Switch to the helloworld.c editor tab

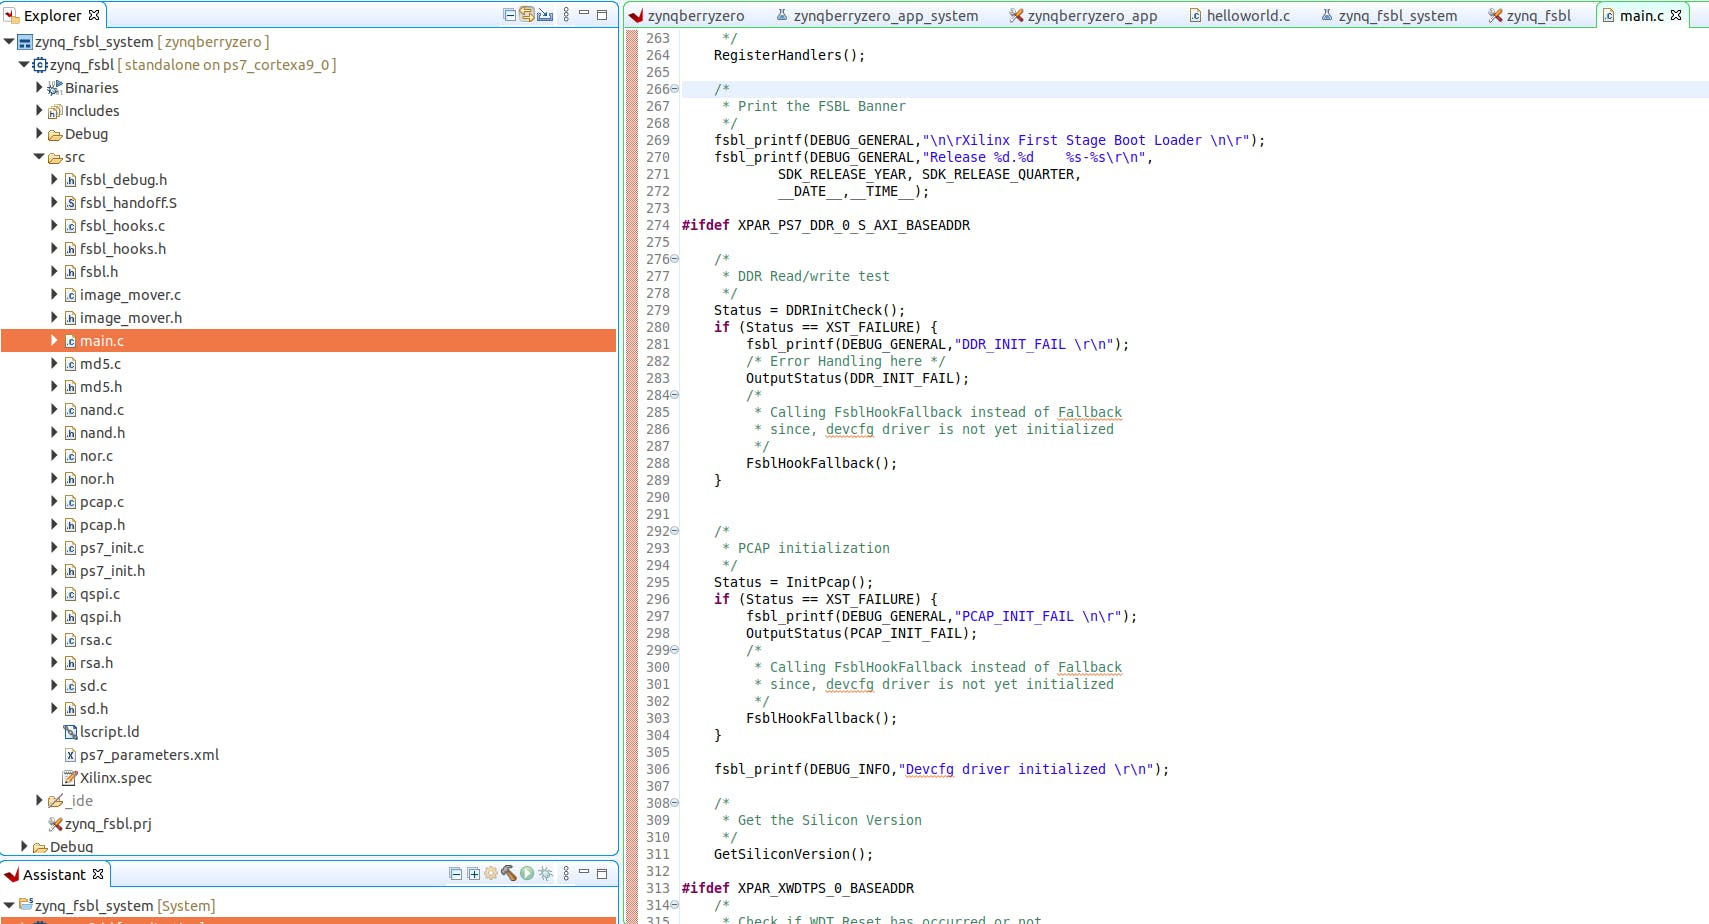1240,16
